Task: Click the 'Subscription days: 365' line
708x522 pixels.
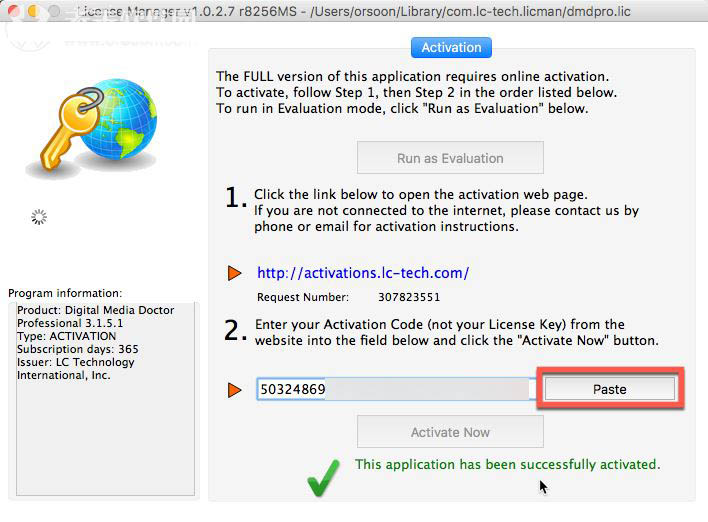Action: point(78,349)
